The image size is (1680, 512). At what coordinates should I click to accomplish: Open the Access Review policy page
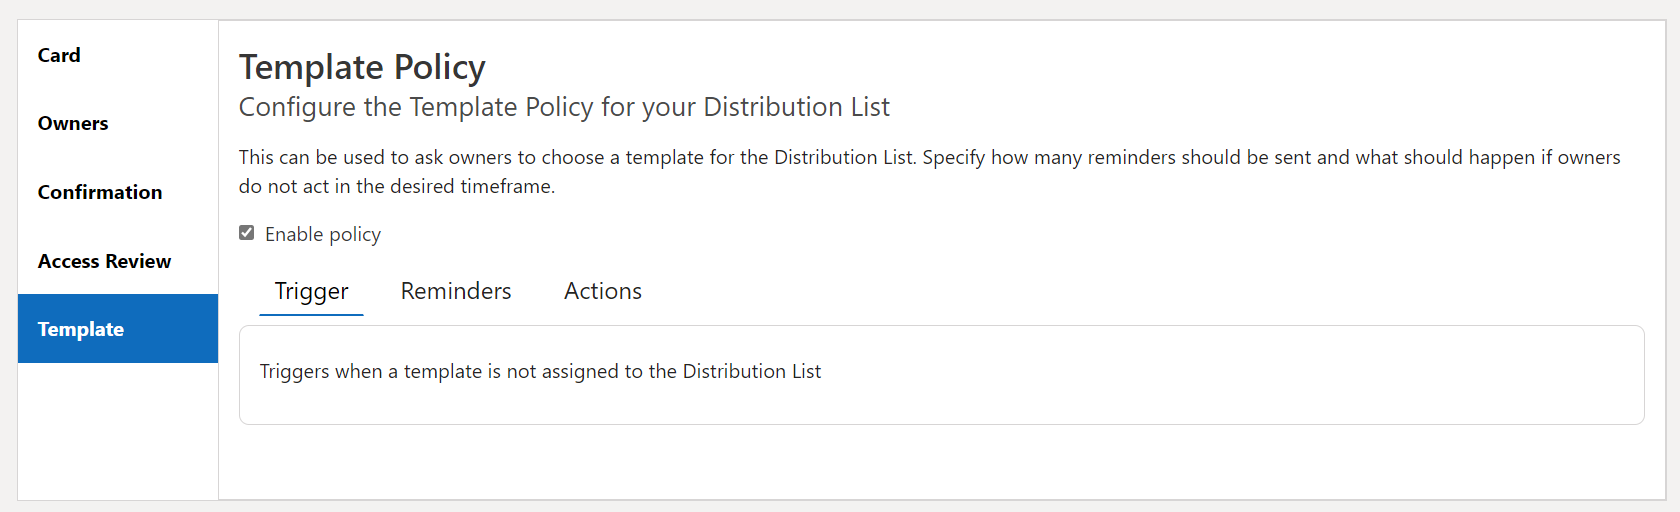click(104, 261)
